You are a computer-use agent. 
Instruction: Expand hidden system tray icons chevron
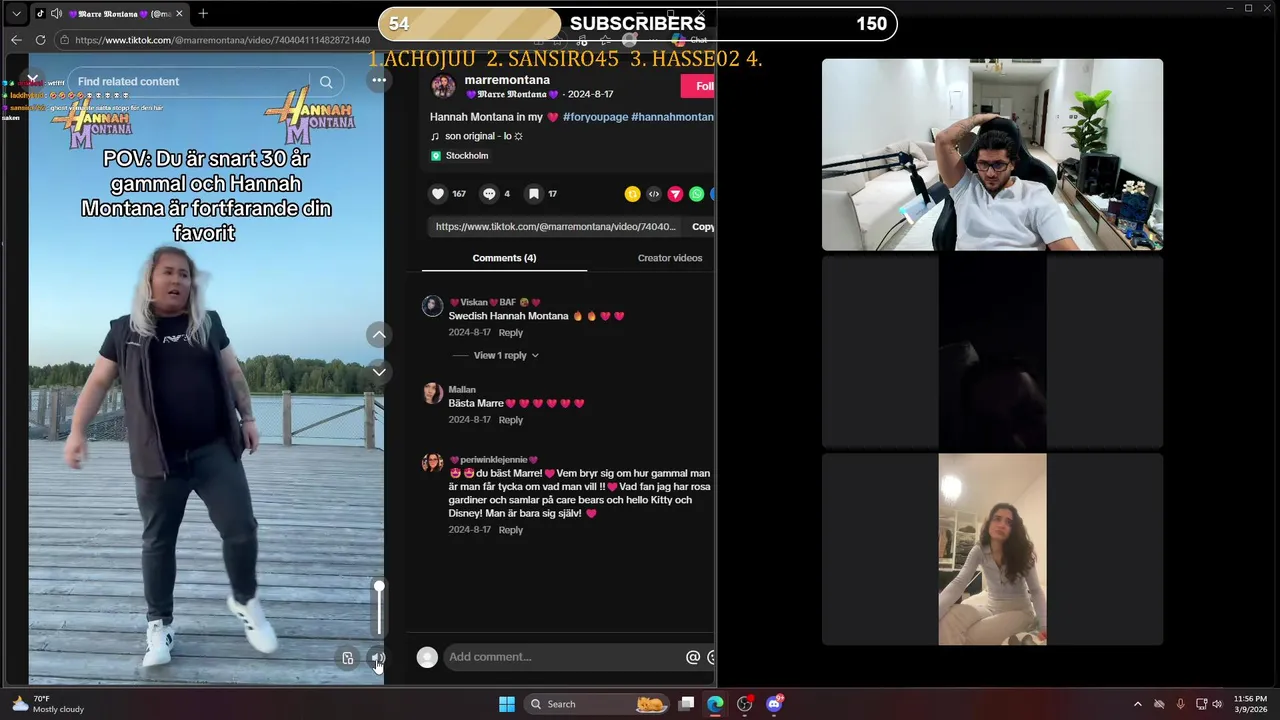[x=1137, y=704]
